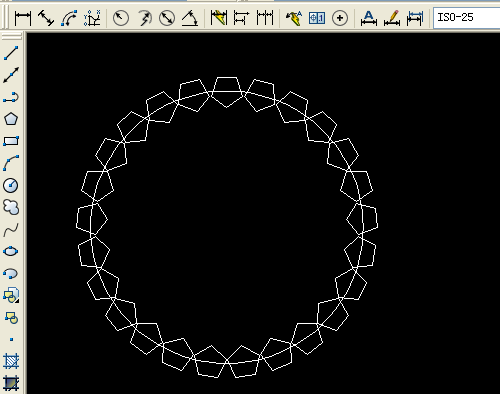Viewport: 500px width, 394px height.
Task: Select the Continue dimension tool
Action: click(265, 18)
